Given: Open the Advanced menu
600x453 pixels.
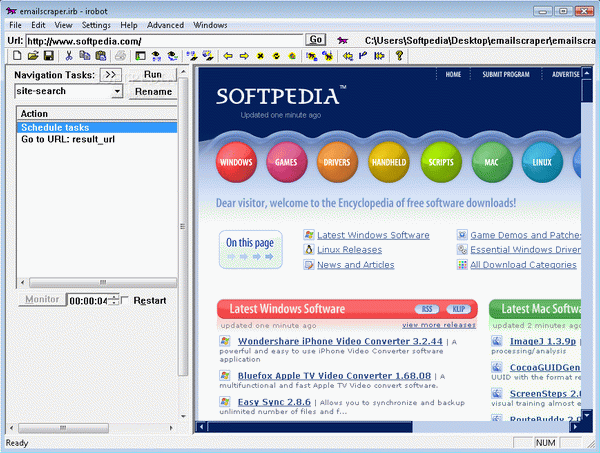Looking at the screenshot, I should click(165, 24).
